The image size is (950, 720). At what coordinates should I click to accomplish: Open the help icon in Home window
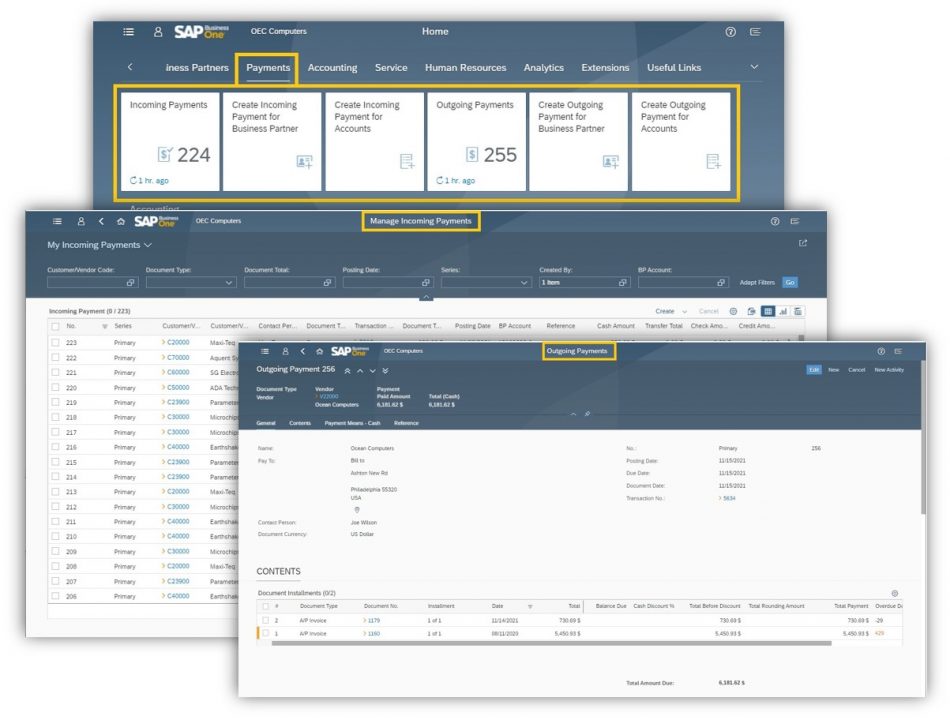[731, 32]
